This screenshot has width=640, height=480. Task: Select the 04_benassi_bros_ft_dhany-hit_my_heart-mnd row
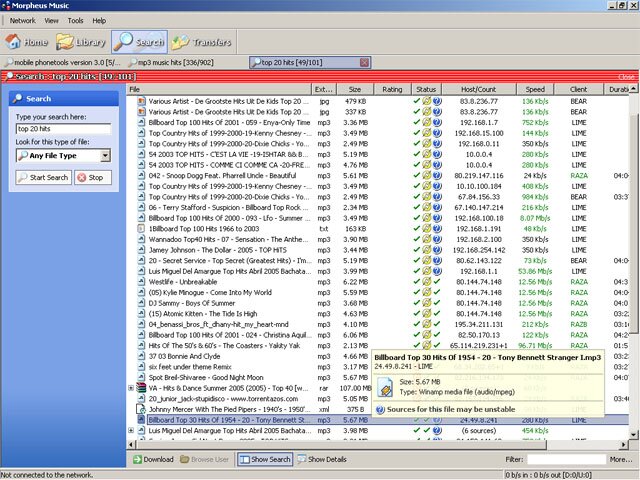click(377, 324)
